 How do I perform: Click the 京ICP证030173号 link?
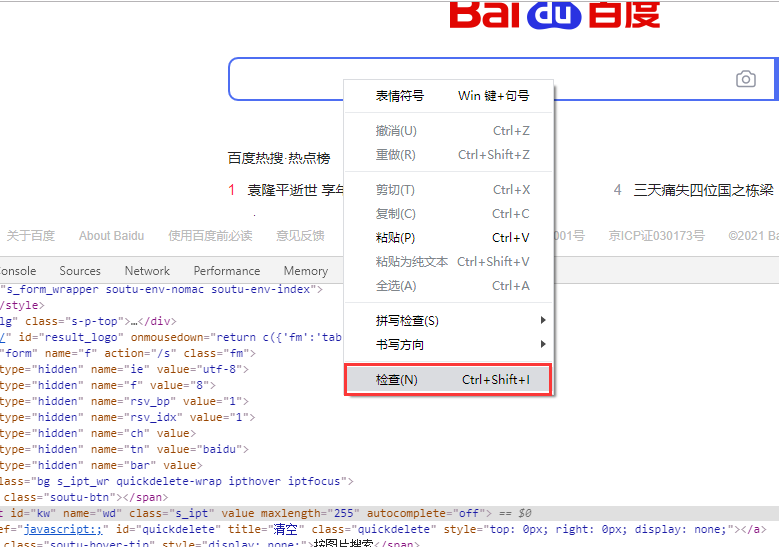[x=656, y=236]
